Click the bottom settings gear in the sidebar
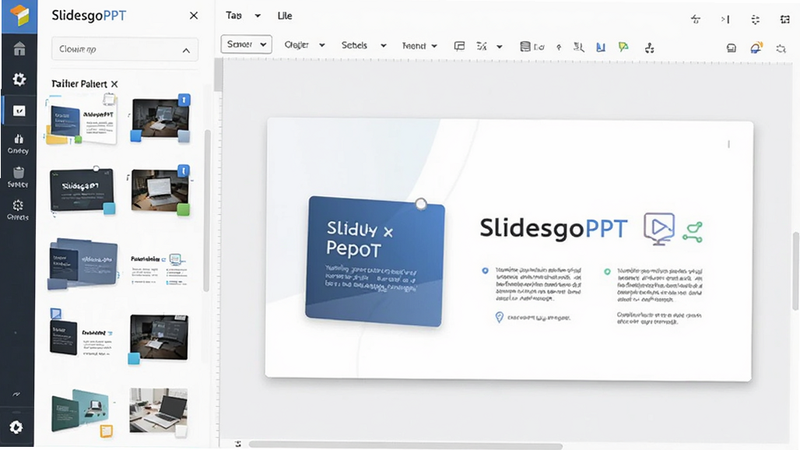Screen dimensions: 800x450 (16, 427)
